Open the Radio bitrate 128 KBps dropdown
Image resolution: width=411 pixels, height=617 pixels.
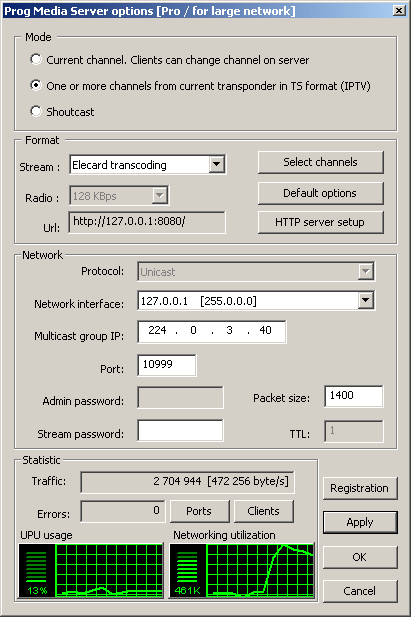tap(119, 196)
